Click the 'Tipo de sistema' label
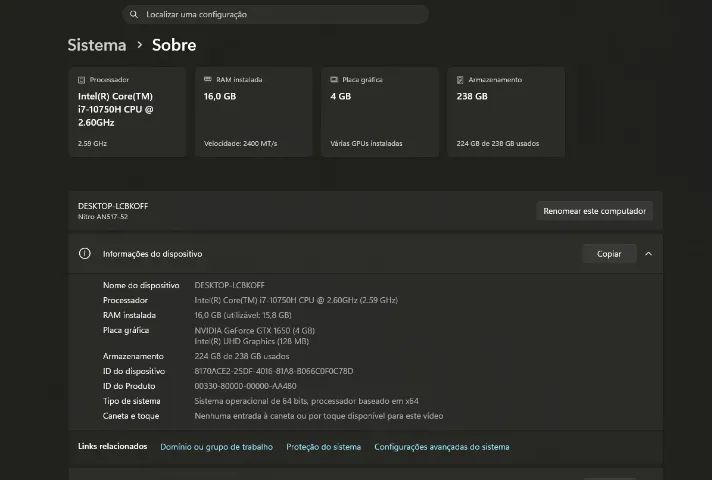This screenshot has height=480, width=712. [132, 401]
